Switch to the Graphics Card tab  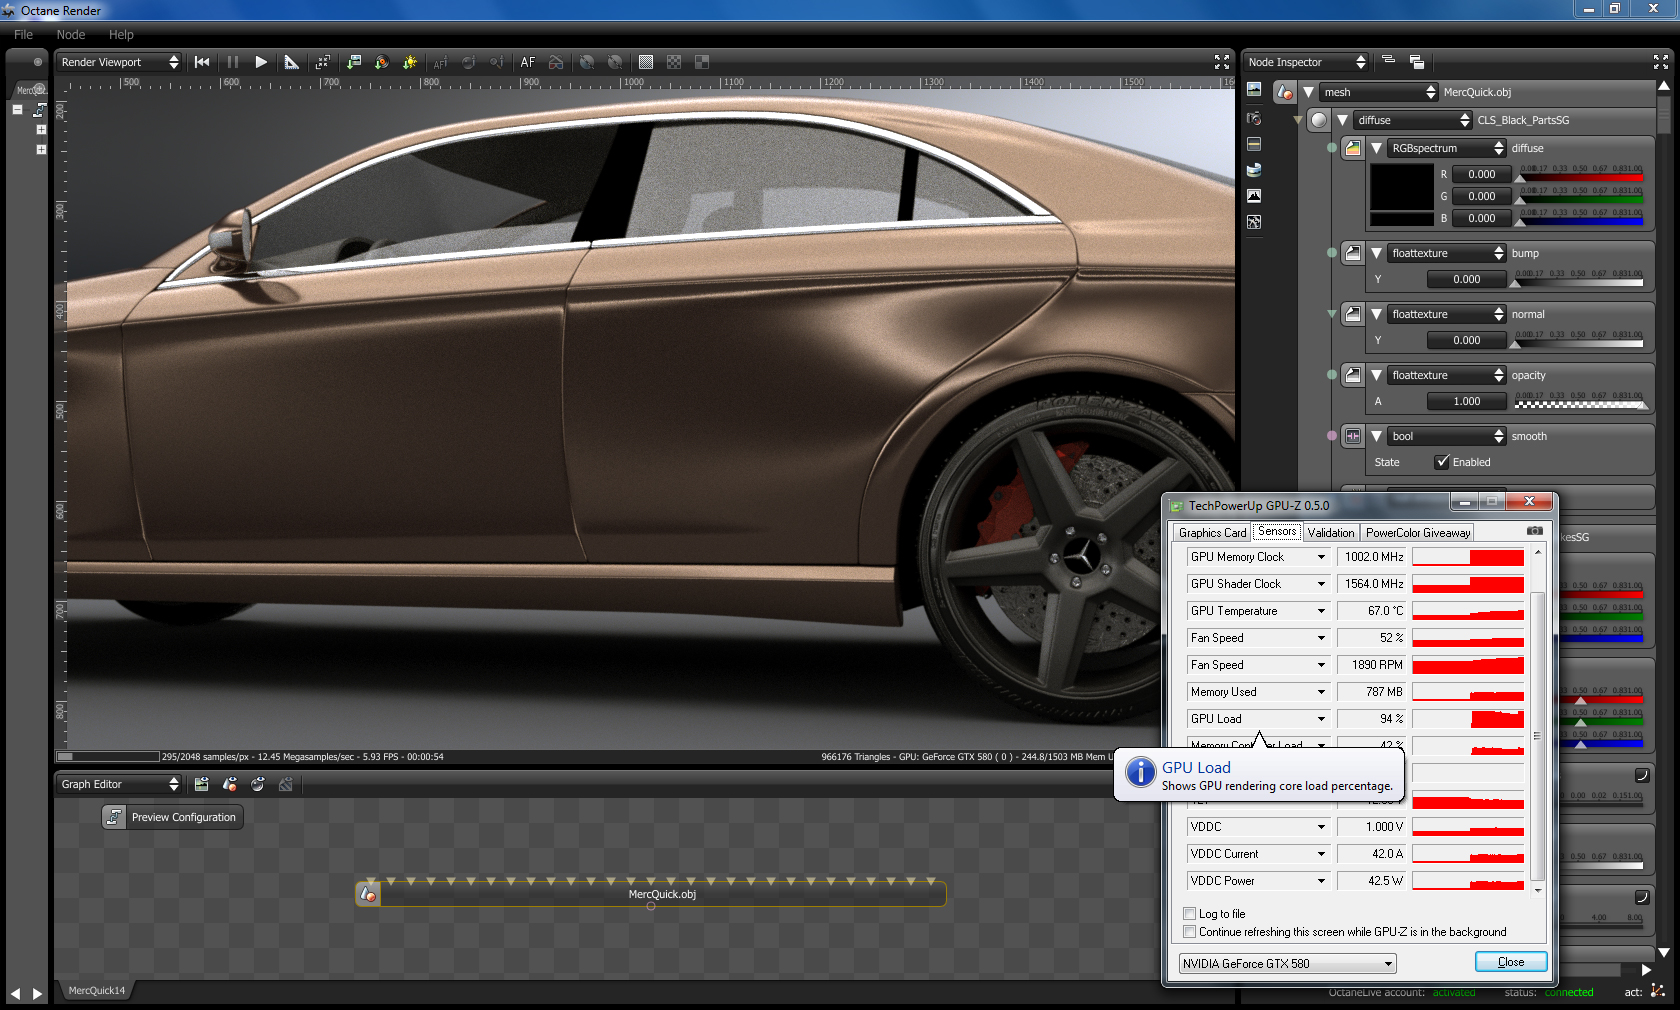[x=1212, y=533]
